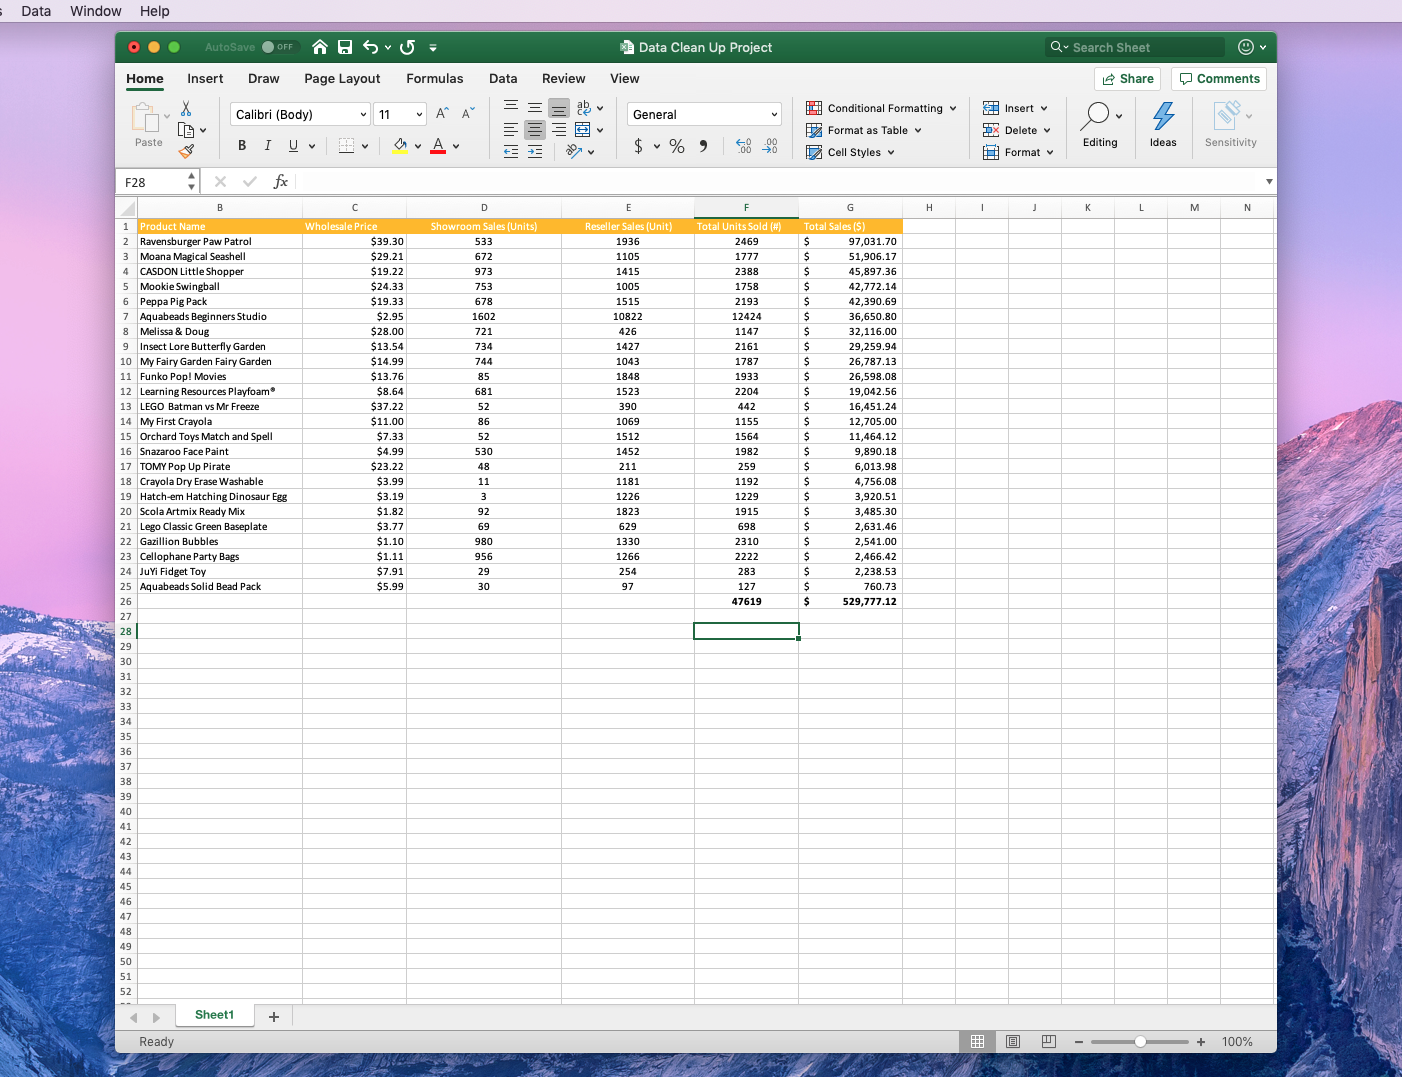Viewport: 1402px width, 1077px height.
Task: Add a new sheet with plus button
Action: click(x=274, y=1016)
